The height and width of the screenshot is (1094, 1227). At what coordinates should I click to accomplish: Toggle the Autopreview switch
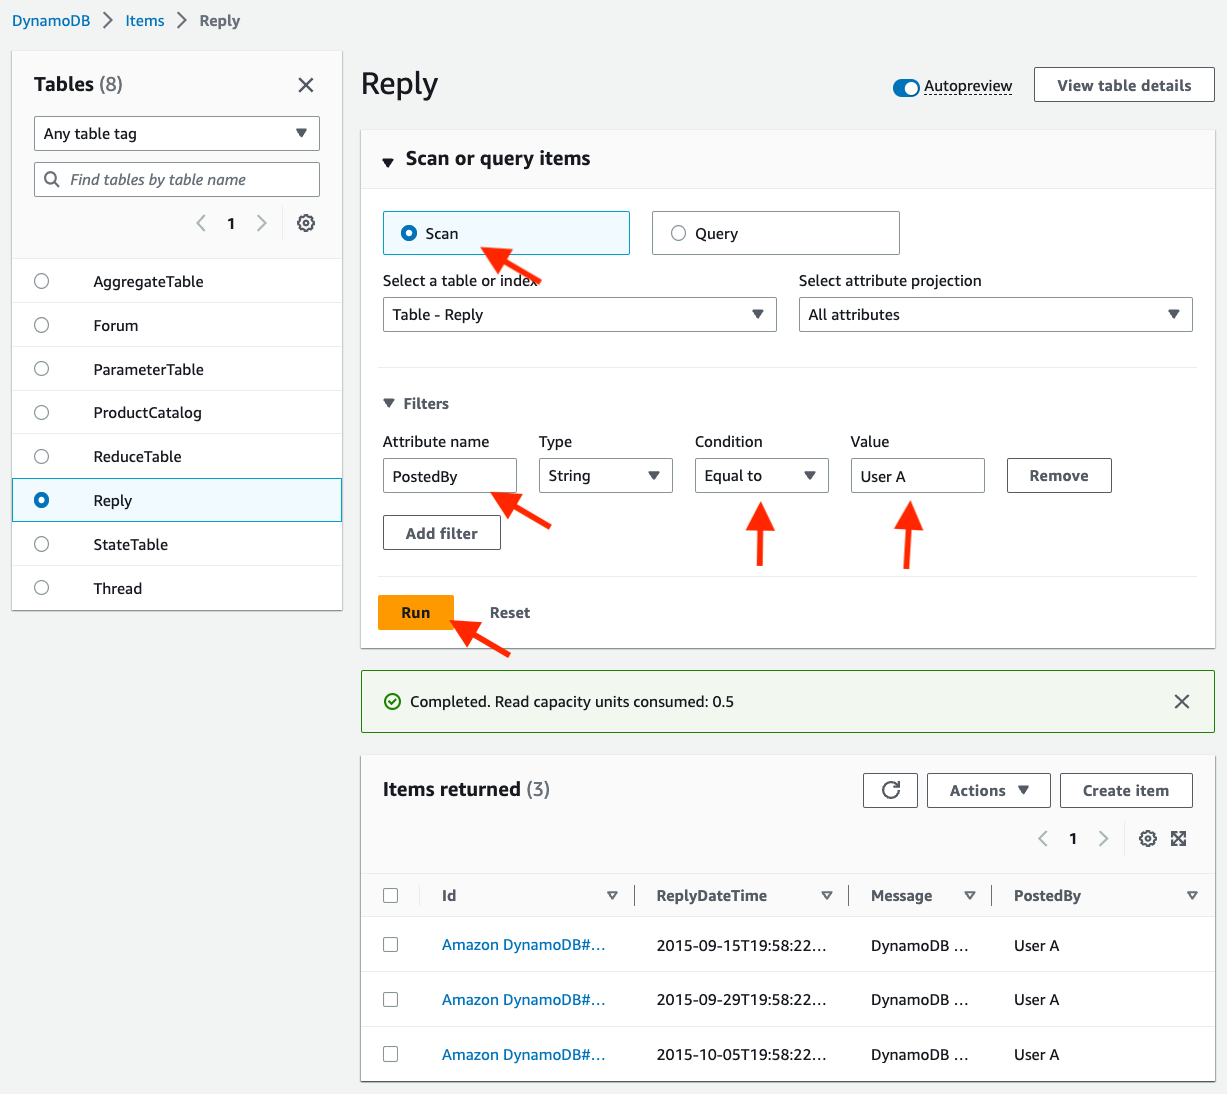(906, 87)
